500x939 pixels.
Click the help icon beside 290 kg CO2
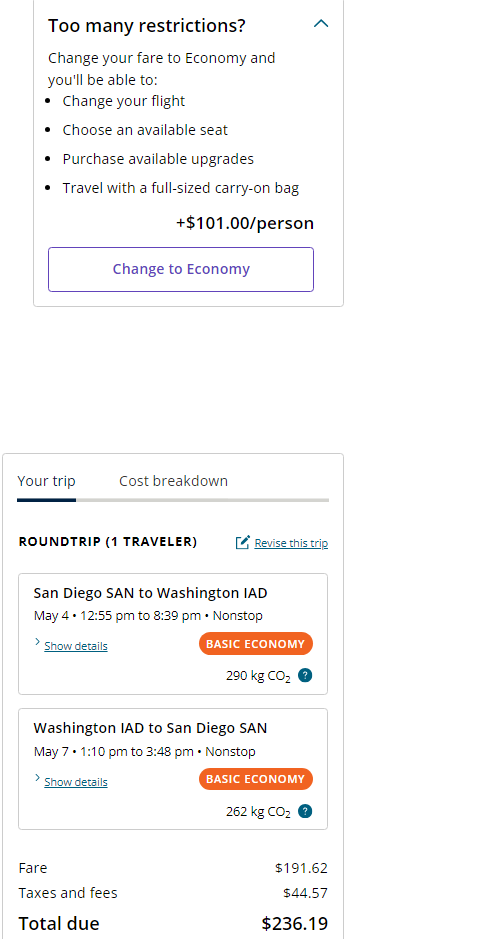(305, 676)
